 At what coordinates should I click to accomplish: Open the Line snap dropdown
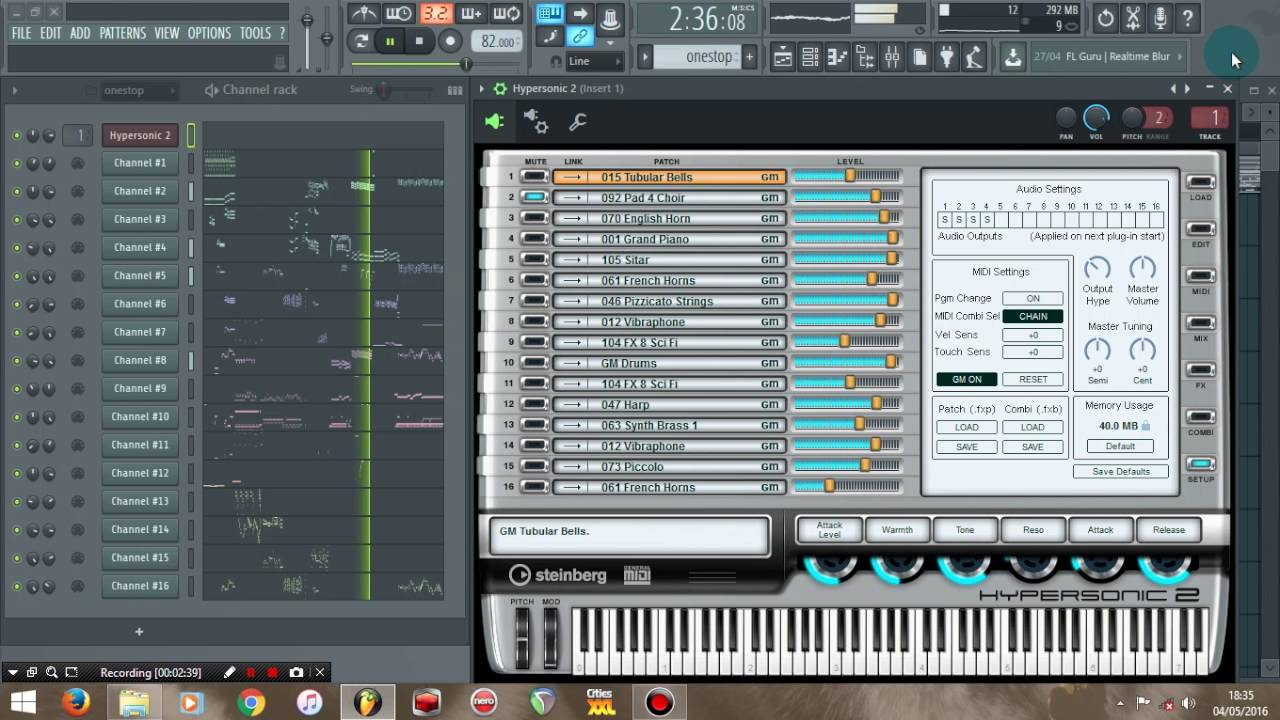594,61
